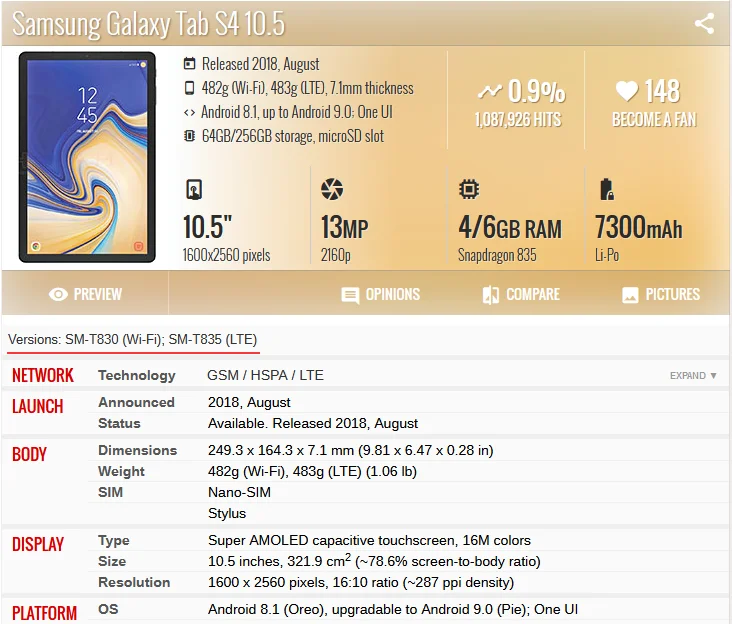Click the share icon in the header
The width and height of the screenshot is (732, 624).
tap(704, 23)
